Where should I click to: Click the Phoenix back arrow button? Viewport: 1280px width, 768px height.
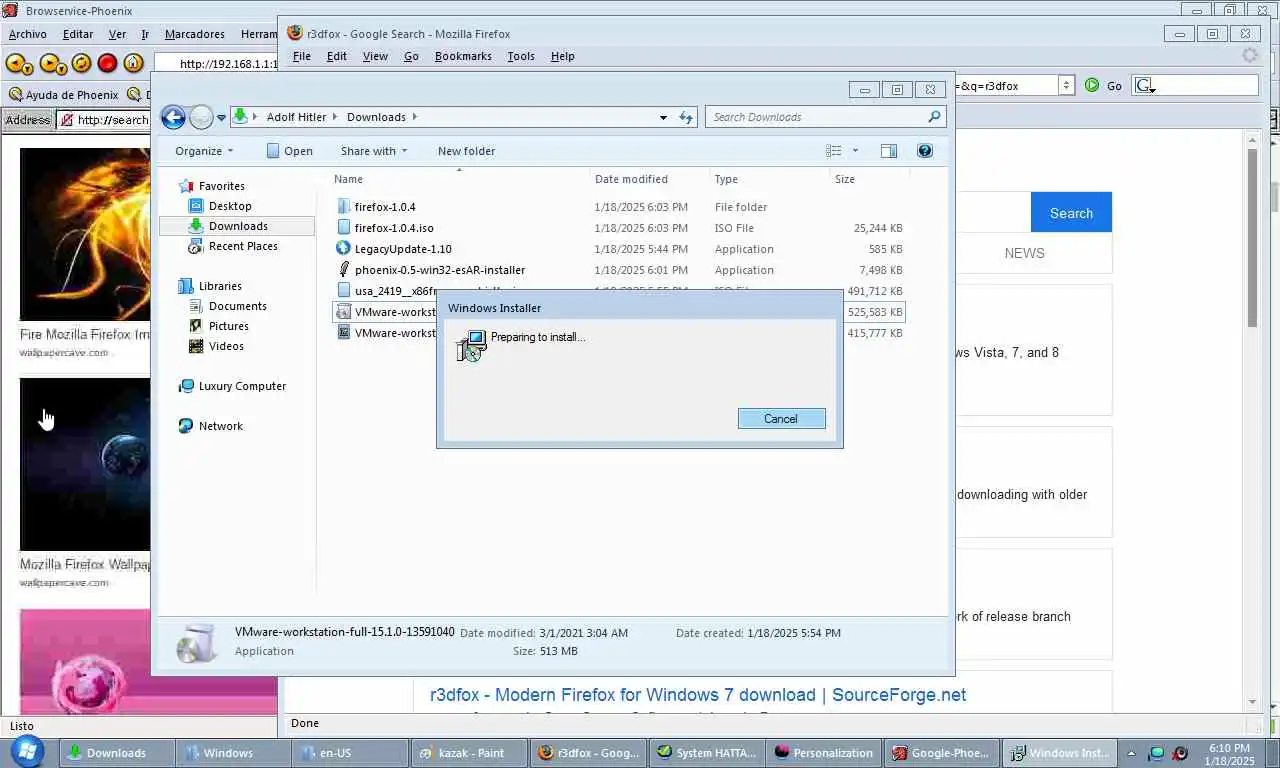pos(19,63)
